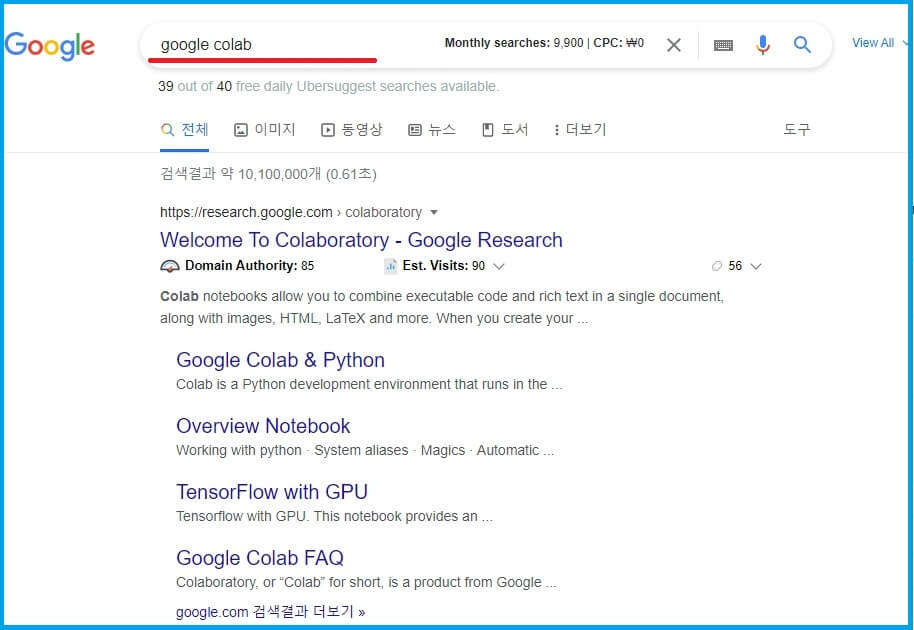The height and width of the screenshot is (630, 914).
Task: Open the TensorFlow with GPU link
Action: (272, 492)
